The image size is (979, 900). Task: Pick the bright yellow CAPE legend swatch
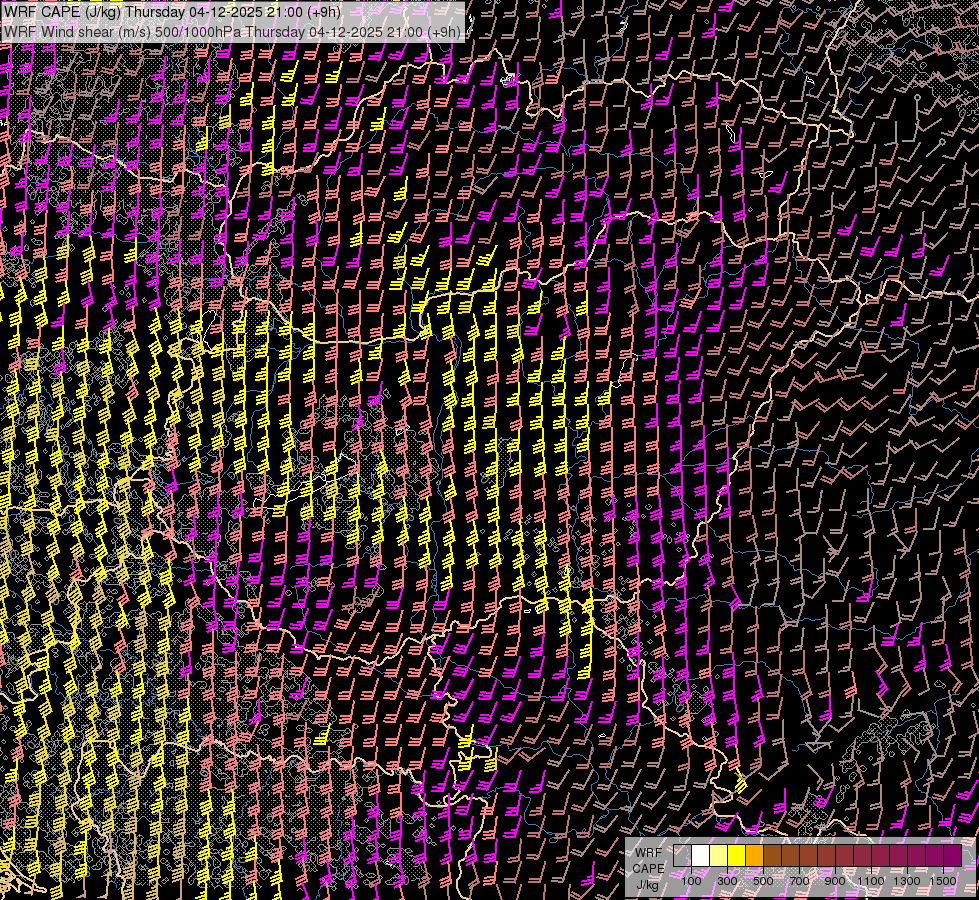[x=736, y=856]
